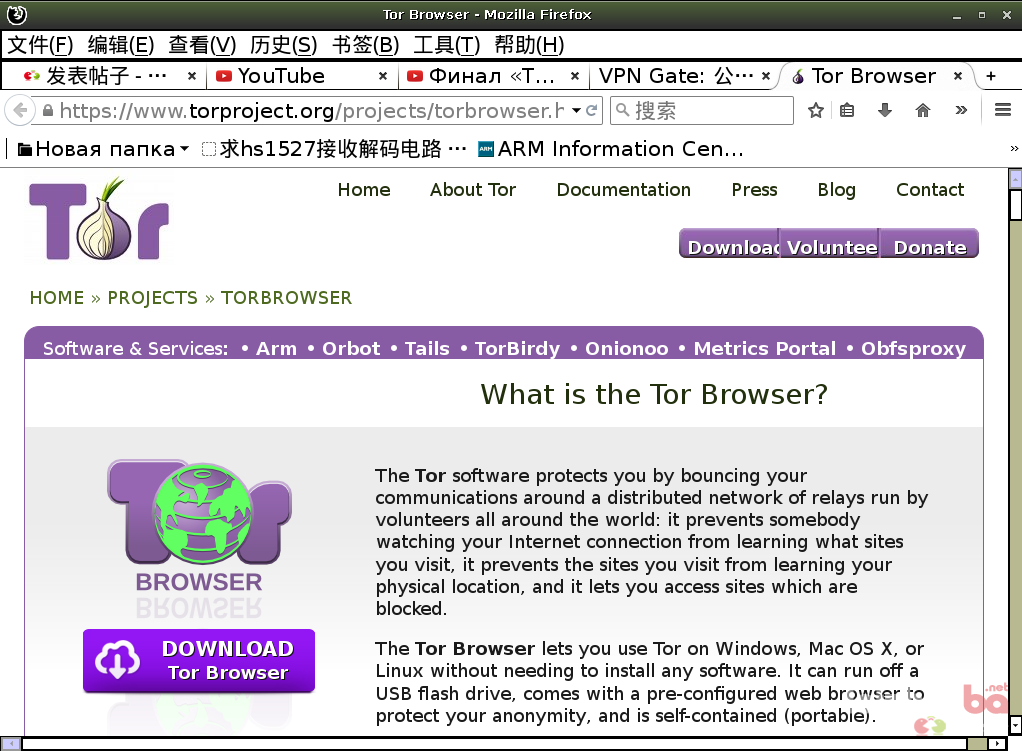The height and width of the screenshot is (751, 1022).
Task: Click the address bar URL field
Action: [313, 110]
